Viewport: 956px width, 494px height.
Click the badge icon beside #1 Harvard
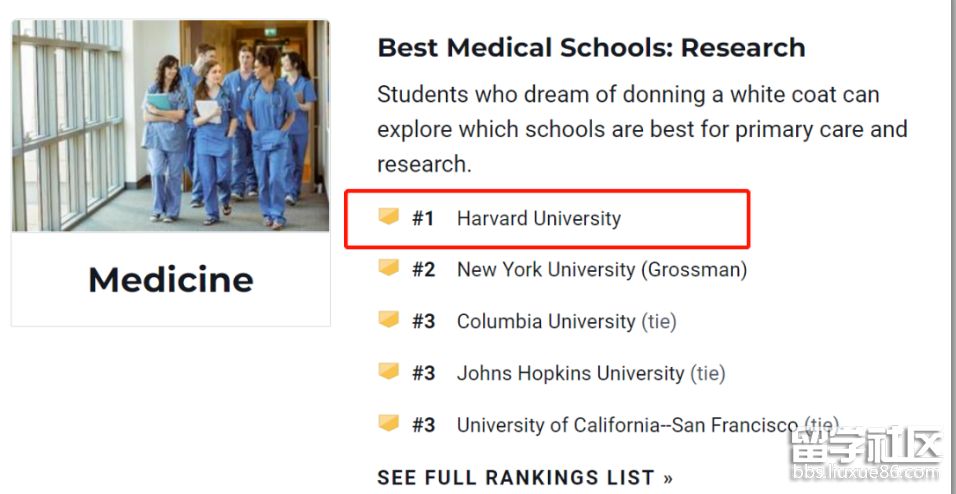coord(388,217)
